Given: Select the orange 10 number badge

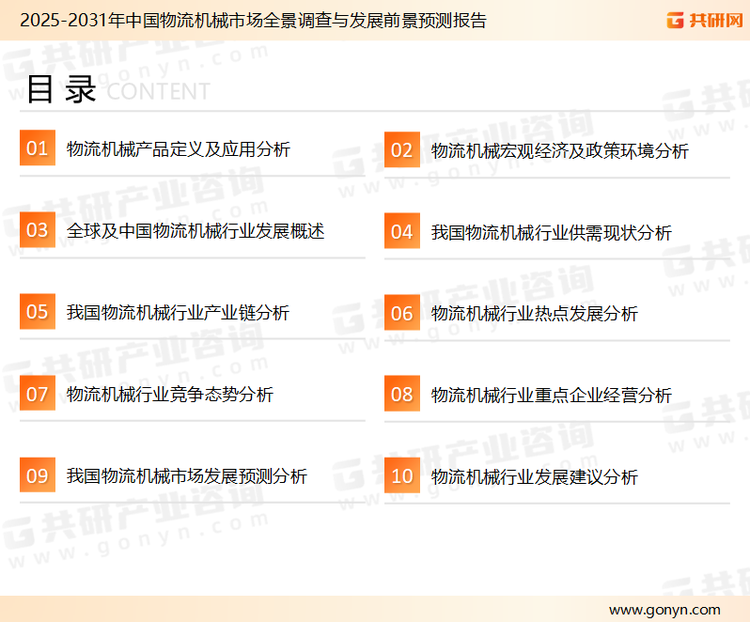Looking at the screenshot, I should point(402,476).
